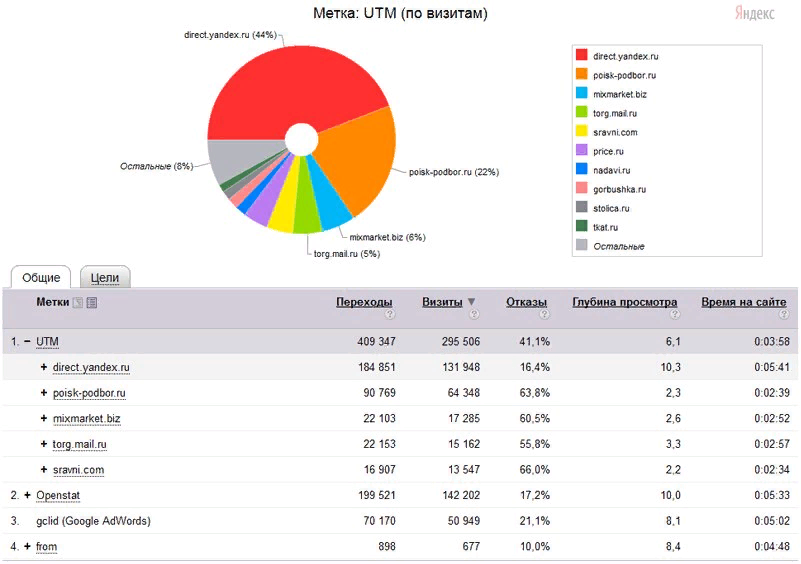The image size is (801, 564).
Task: Click the 142 202 visits value for Openstat
Action: [x=460, y=496]
